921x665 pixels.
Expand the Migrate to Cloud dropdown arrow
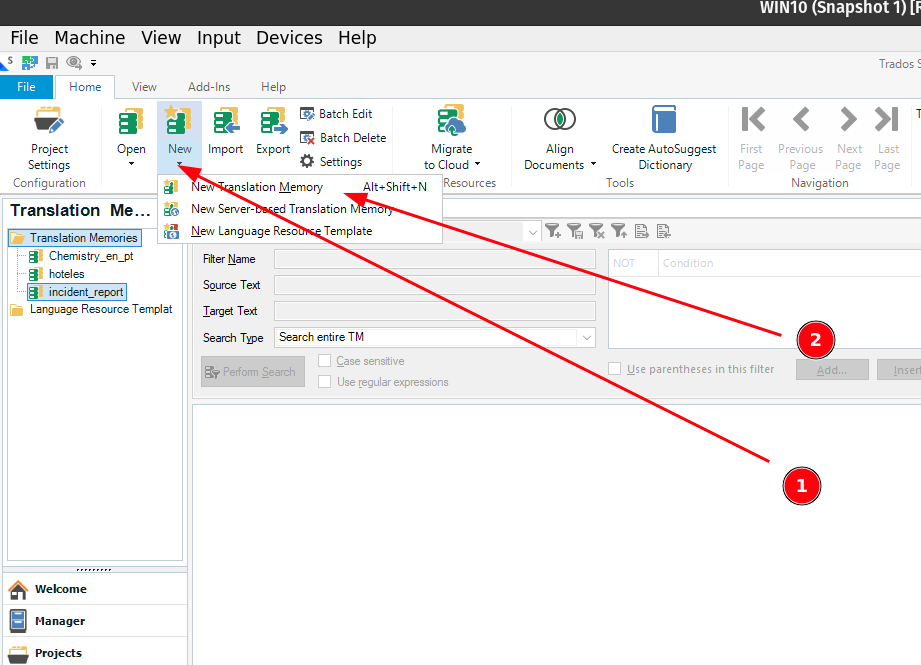477,164
